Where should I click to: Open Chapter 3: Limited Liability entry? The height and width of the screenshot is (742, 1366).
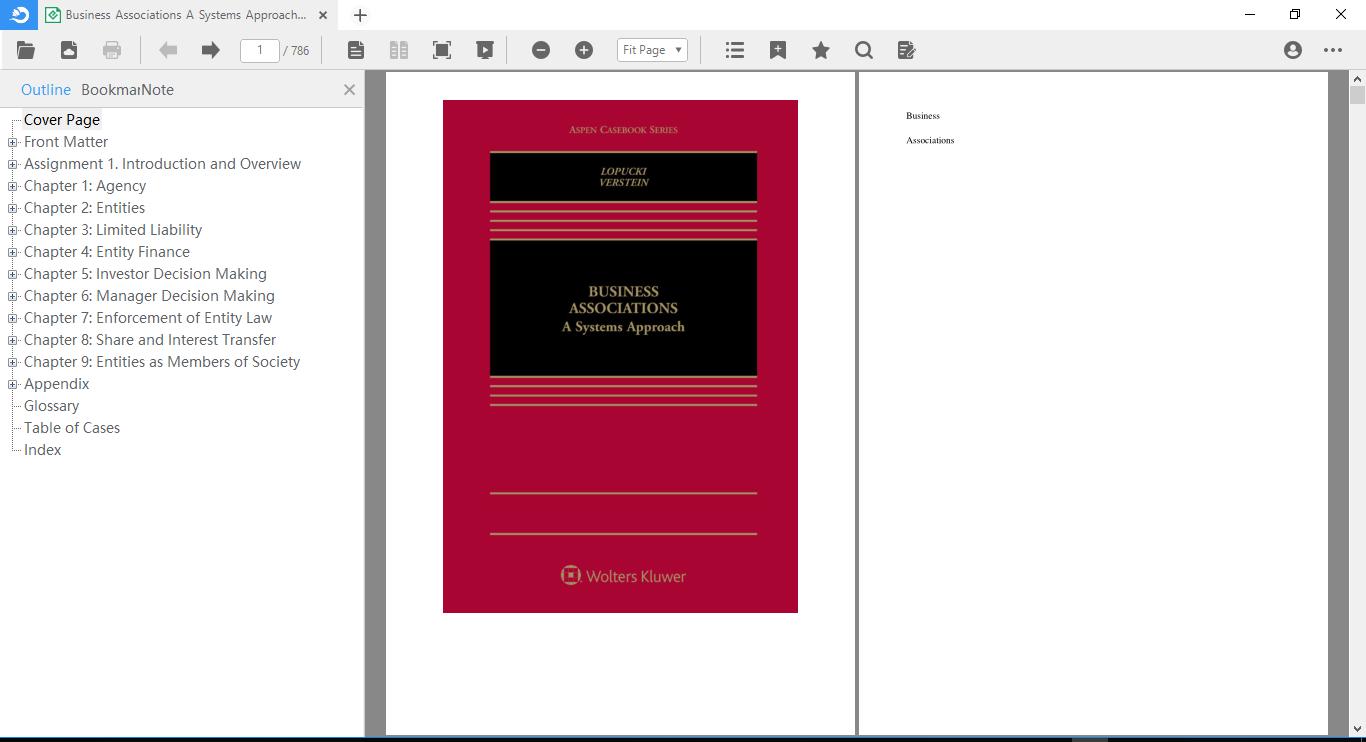[x=113, y=230]
